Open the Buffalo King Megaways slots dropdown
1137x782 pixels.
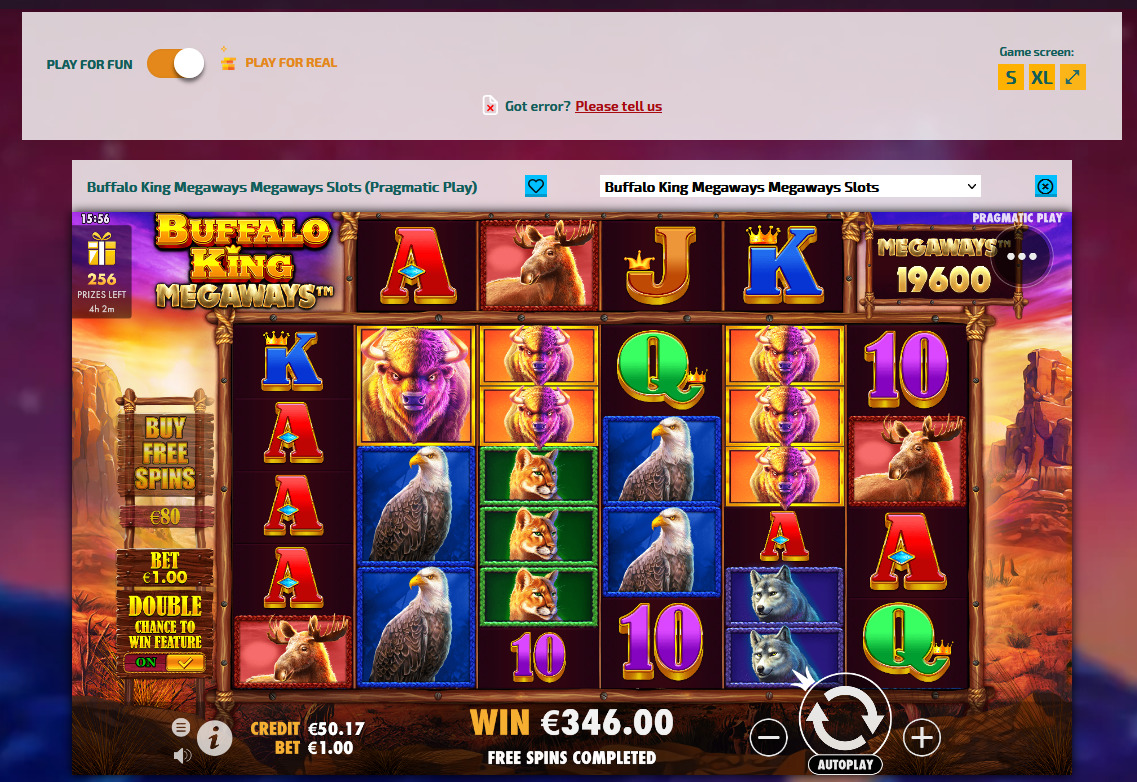coord(790,186)
